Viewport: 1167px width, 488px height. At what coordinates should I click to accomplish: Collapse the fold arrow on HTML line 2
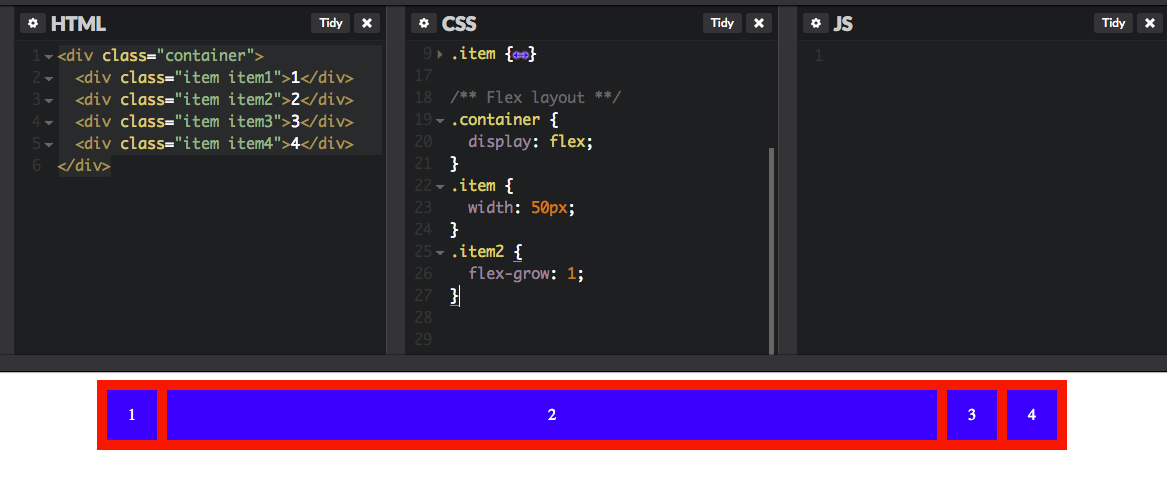[x=48, y=78]
